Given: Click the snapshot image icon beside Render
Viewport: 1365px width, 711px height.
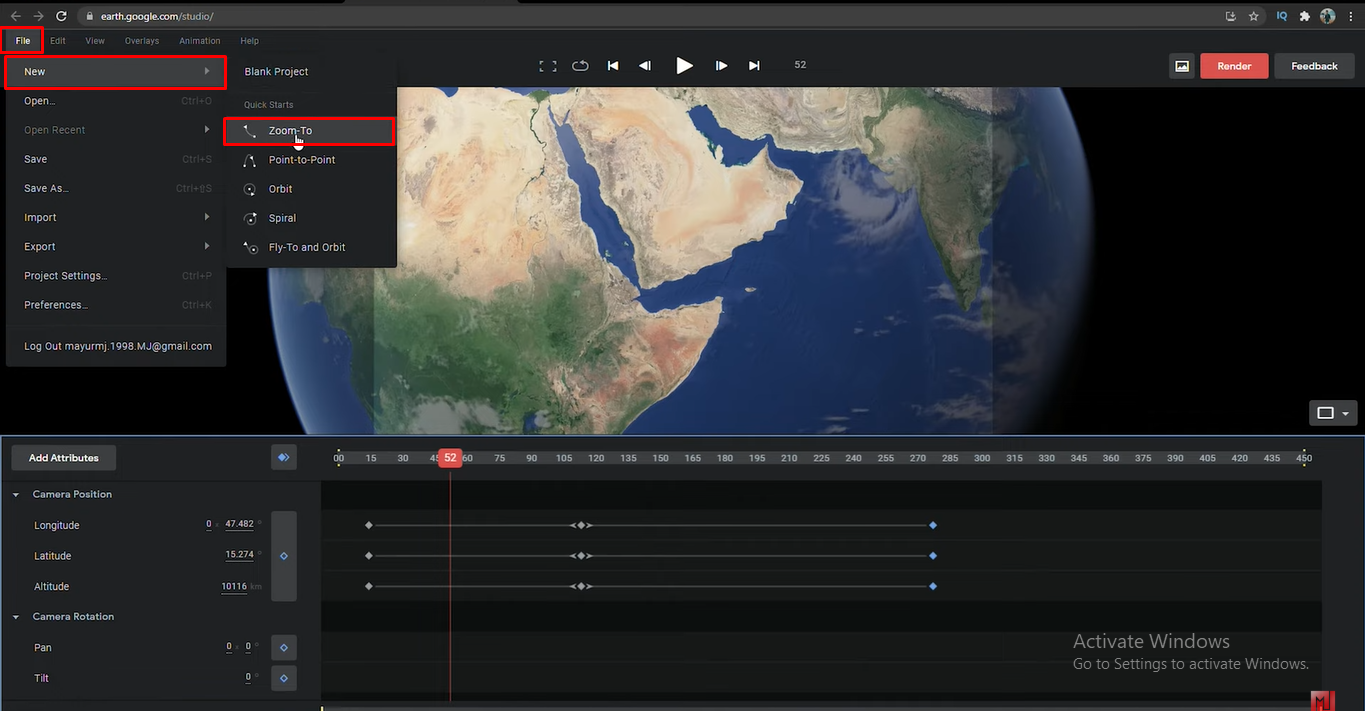Looking at the screenshot, I should 1182,66.
